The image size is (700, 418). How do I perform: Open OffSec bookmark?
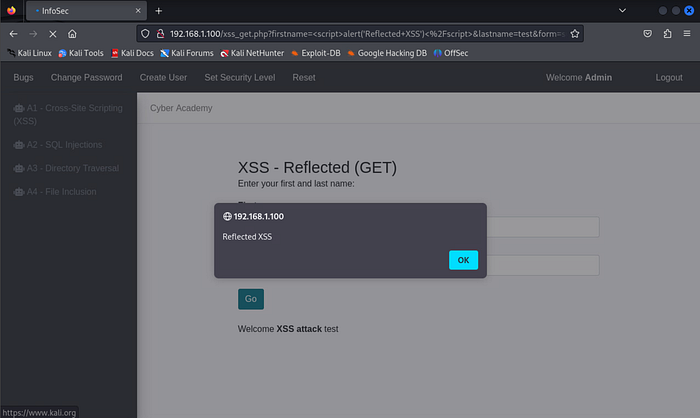[x=451, y=53]
